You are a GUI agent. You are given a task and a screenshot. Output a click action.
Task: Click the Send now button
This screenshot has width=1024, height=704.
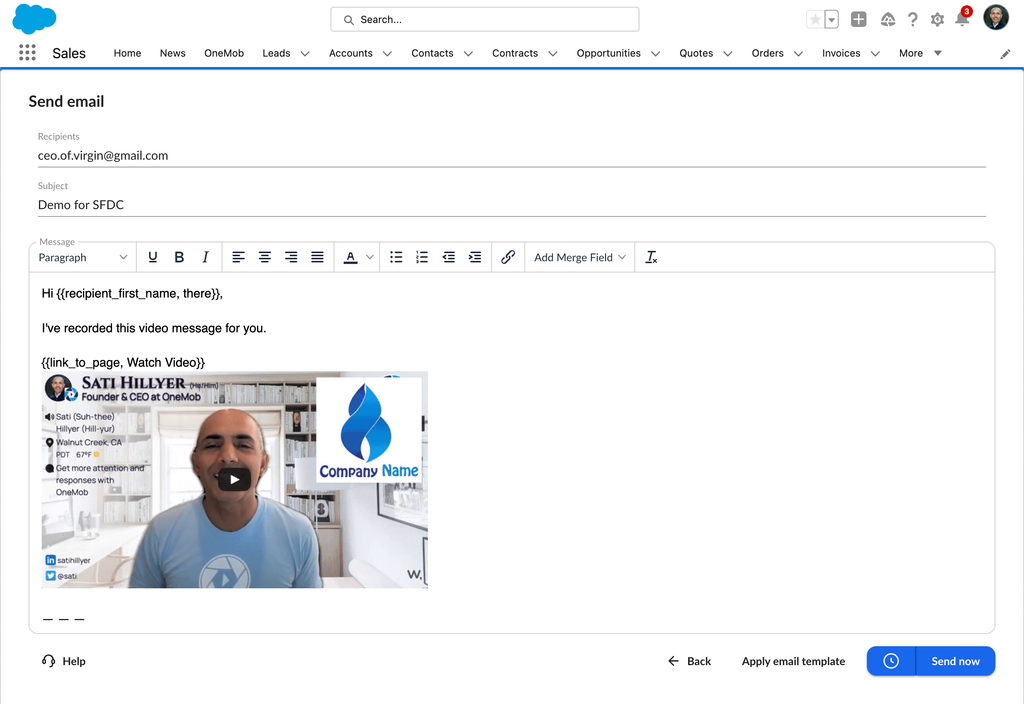click(x=955, y=661)
